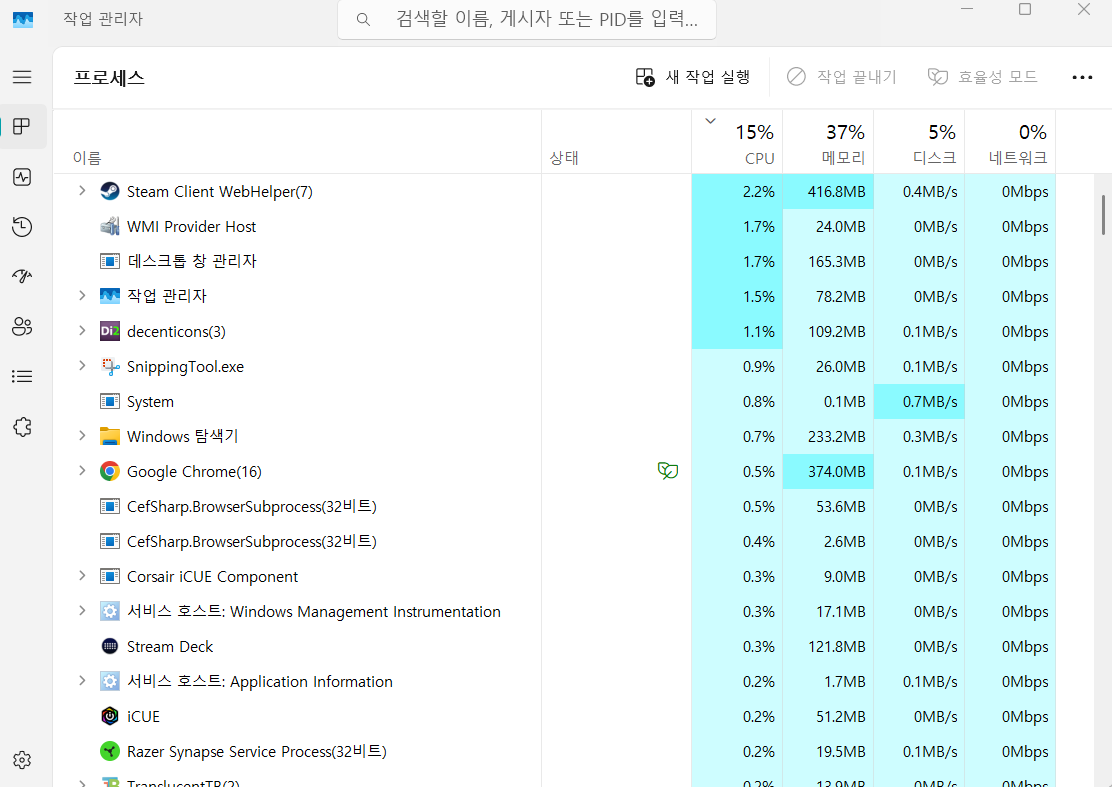Click the WMI Provider Host icon

tap(109, 226)
